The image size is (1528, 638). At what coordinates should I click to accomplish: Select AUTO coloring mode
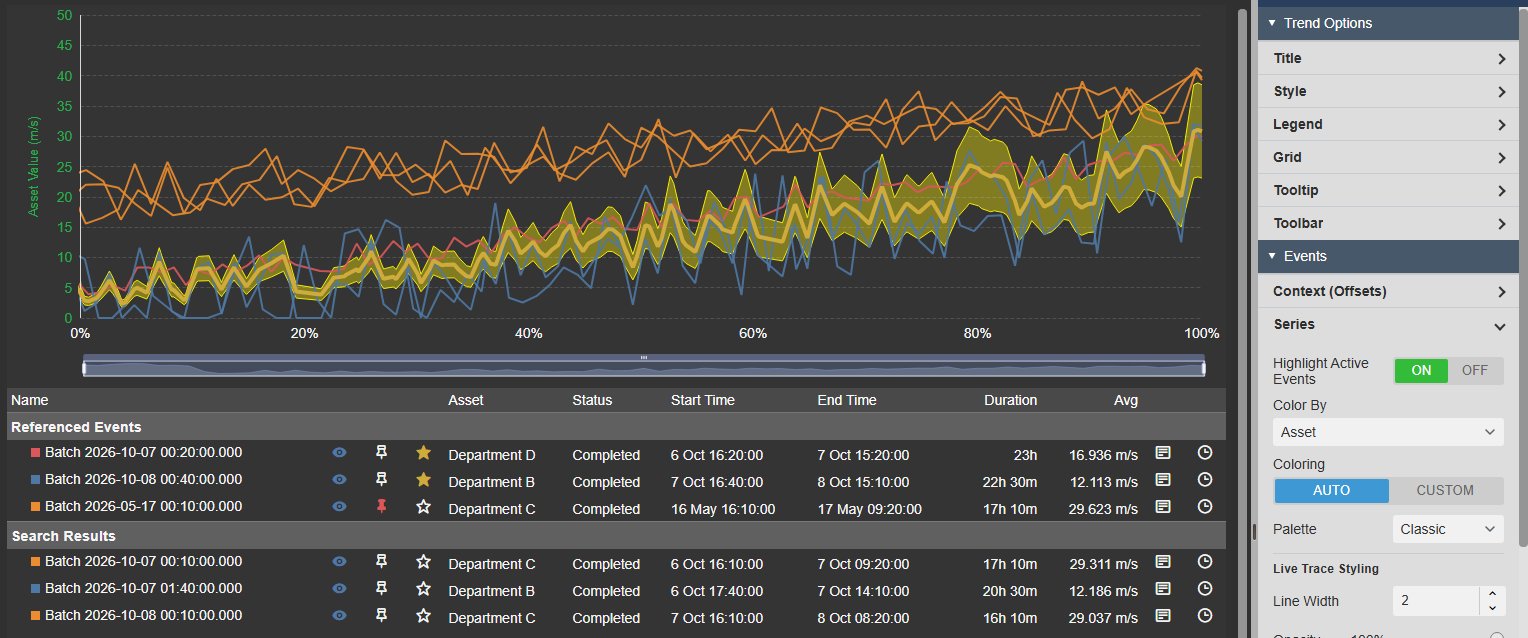point(1331,490)
